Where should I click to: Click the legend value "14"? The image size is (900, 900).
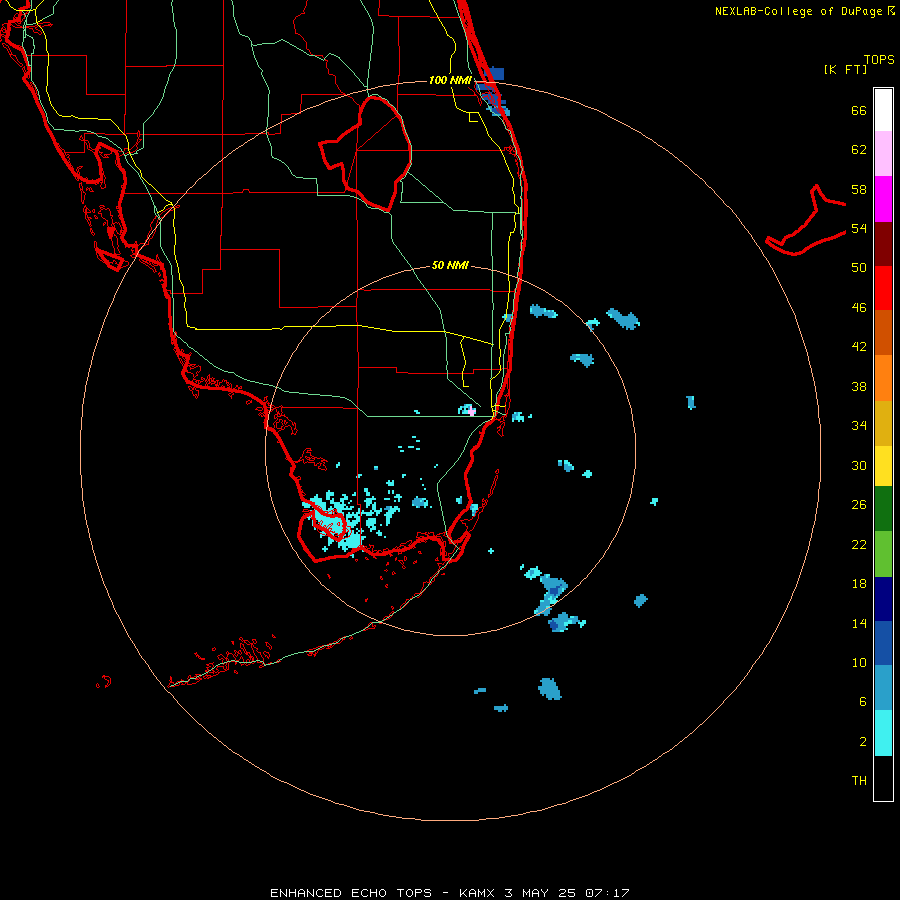[x=859, y=623]
